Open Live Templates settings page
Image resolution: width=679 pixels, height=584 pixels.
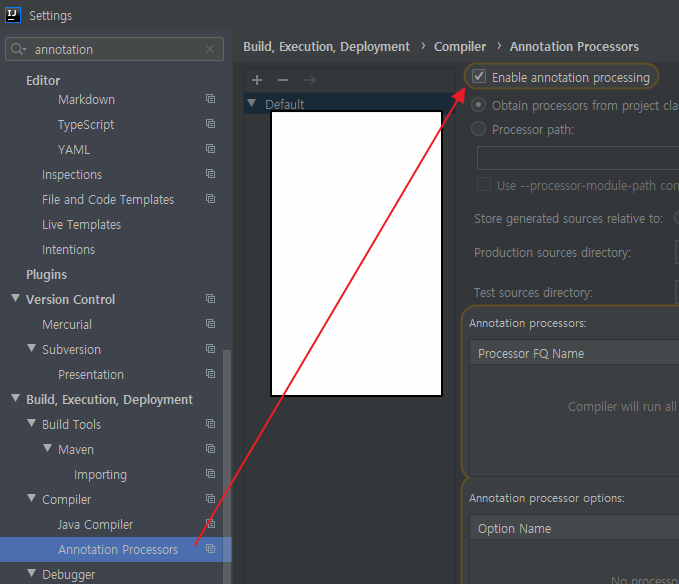(81, 225)
